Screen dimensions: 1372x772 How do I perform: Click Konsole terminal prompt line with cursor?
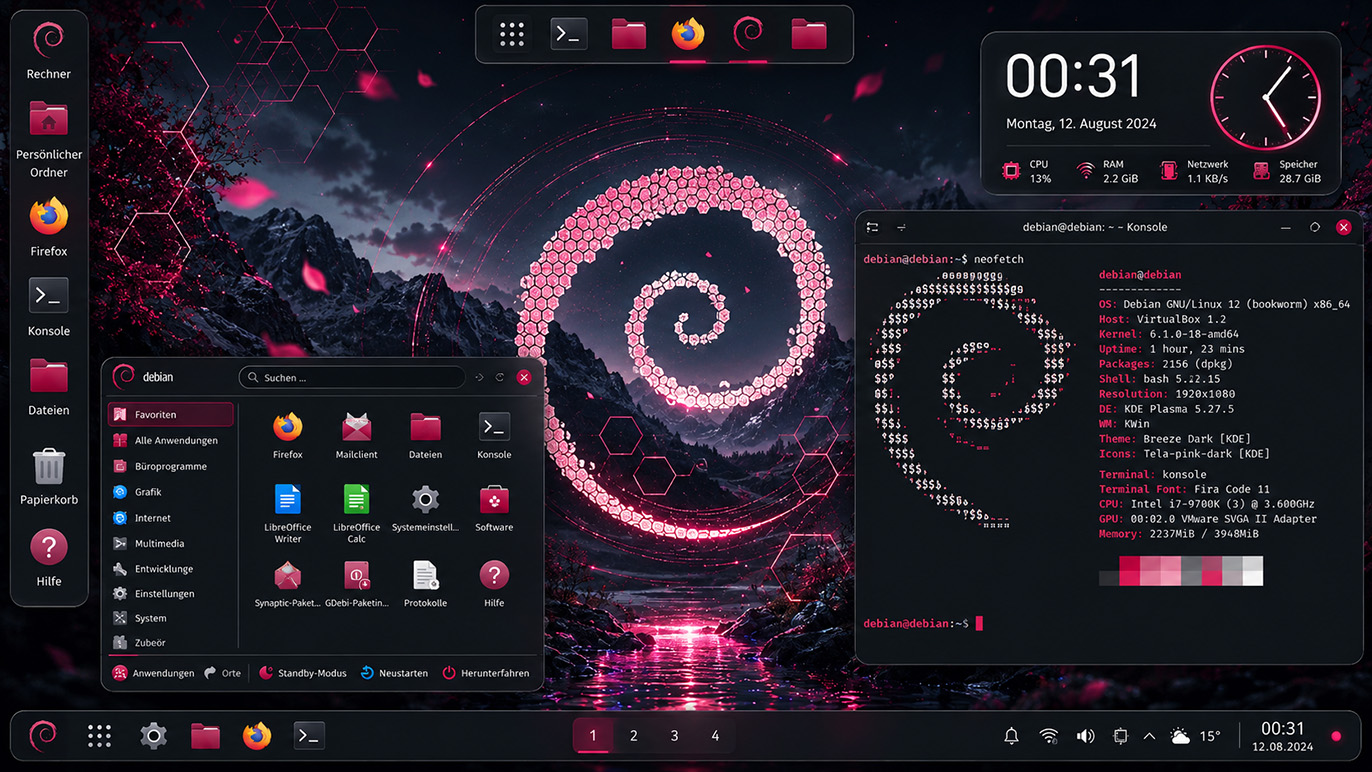(924, 623)
